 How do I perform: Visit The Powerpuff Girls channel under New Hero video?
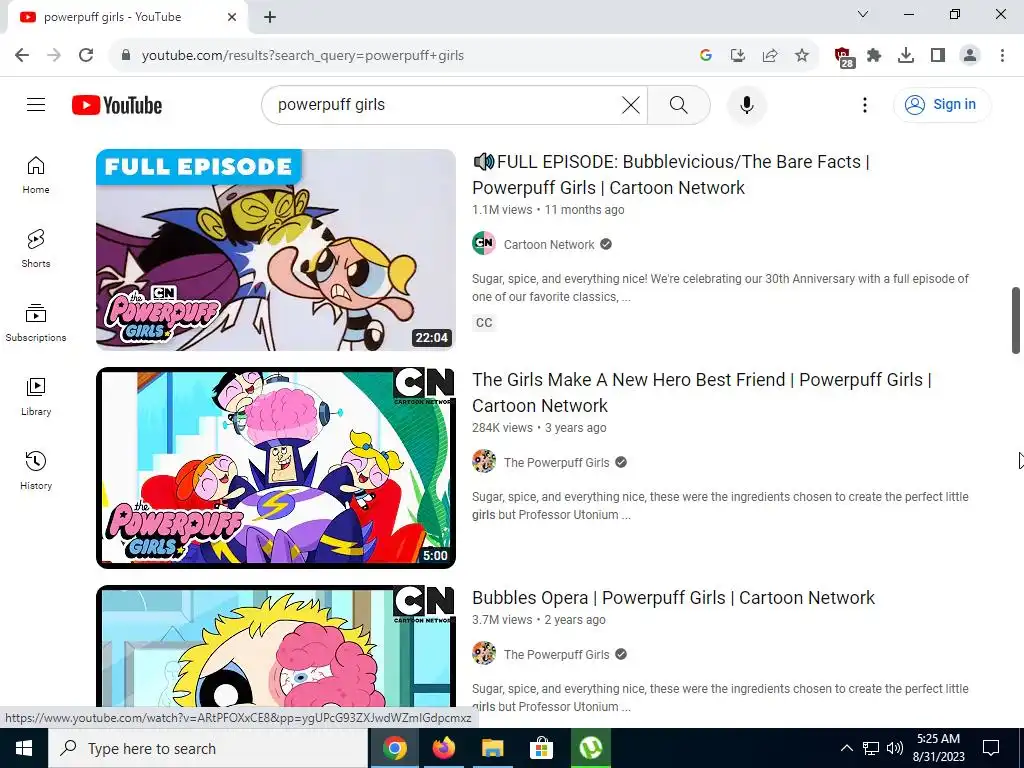(556, 462)
